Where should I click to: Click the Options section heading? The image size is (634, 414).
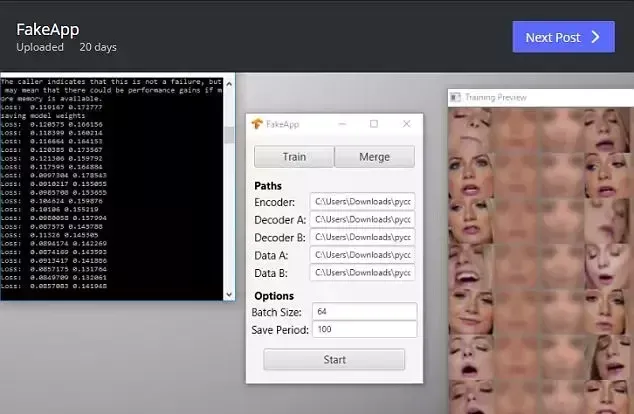[x=274, y=296]
